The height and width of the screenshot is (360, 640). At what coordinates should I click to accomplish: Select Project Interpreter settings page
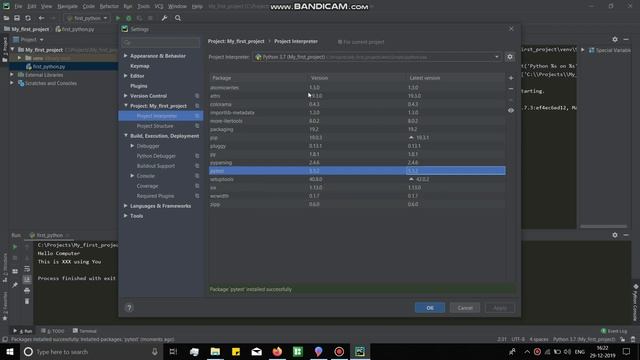click(x=161, y=116)
